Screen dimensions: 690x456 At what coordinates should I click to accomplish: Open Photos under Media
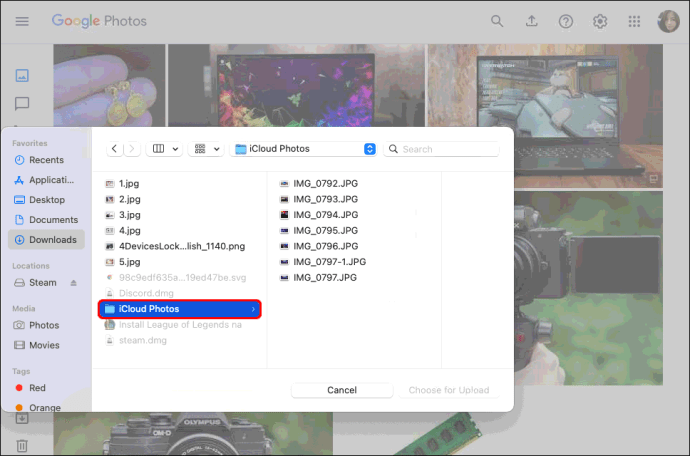(46, 325)
